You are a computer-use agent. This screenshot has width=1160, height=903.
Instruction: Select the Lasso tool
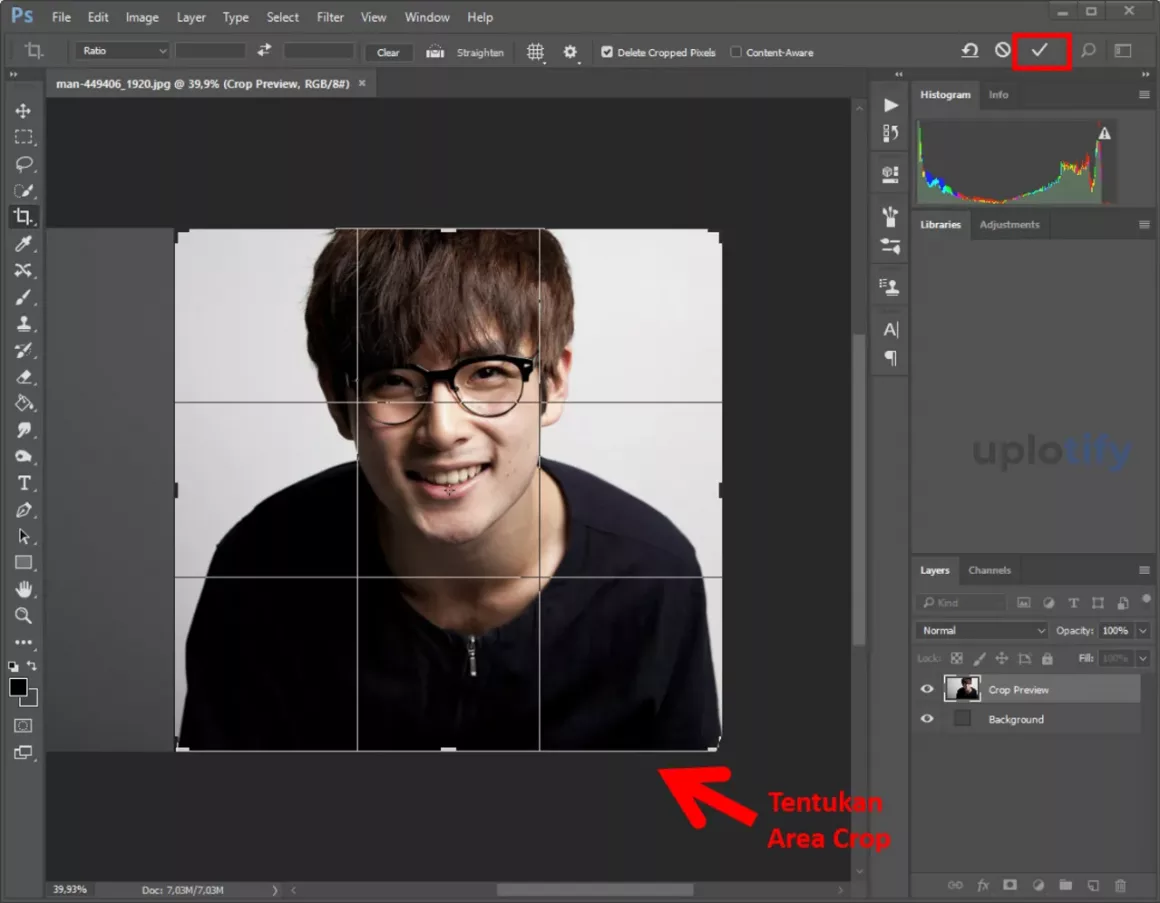(23, 164)
